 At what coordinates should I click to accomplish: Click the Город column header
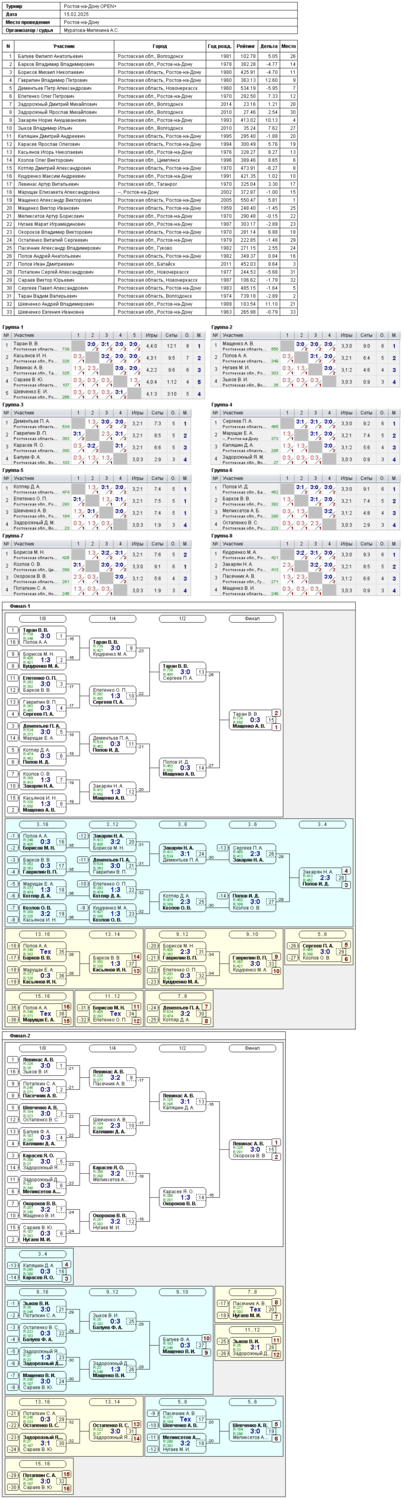point(160,46)
